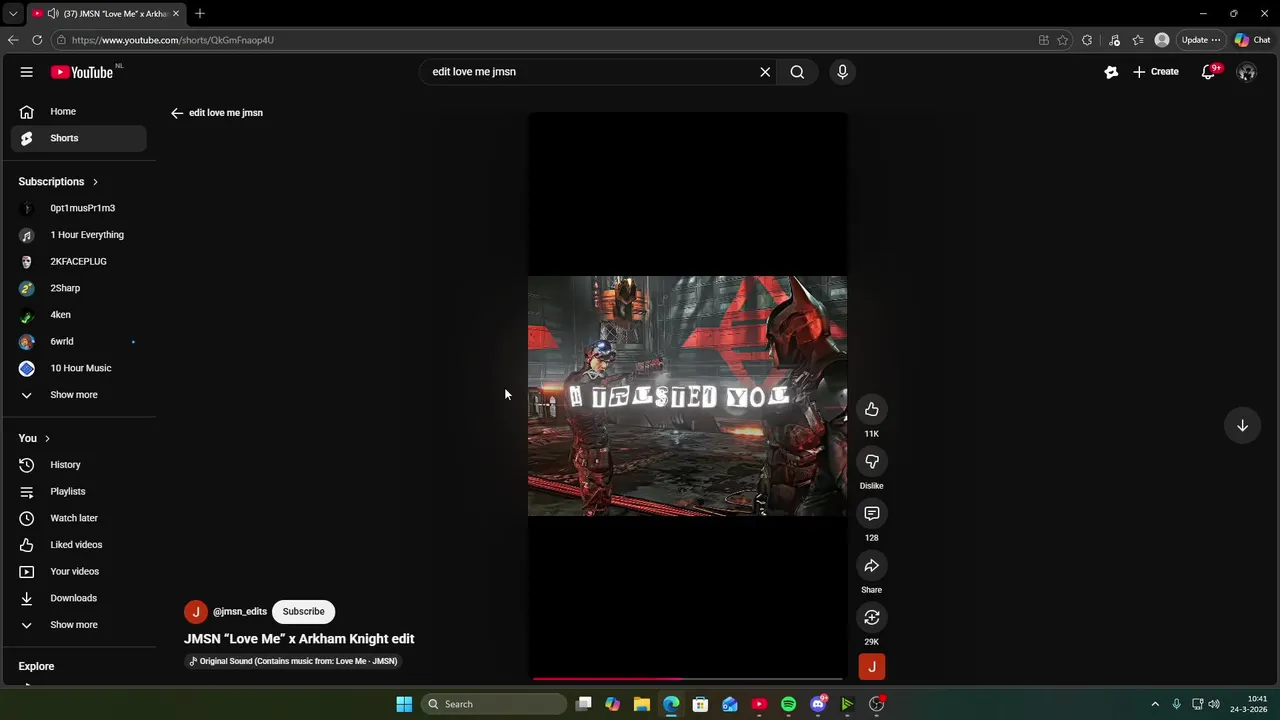The width and height of the screenshot is (1280, 720).
Task: Show hidden system tray icons
Action: pyautogui.click(x=1155, y=704)
